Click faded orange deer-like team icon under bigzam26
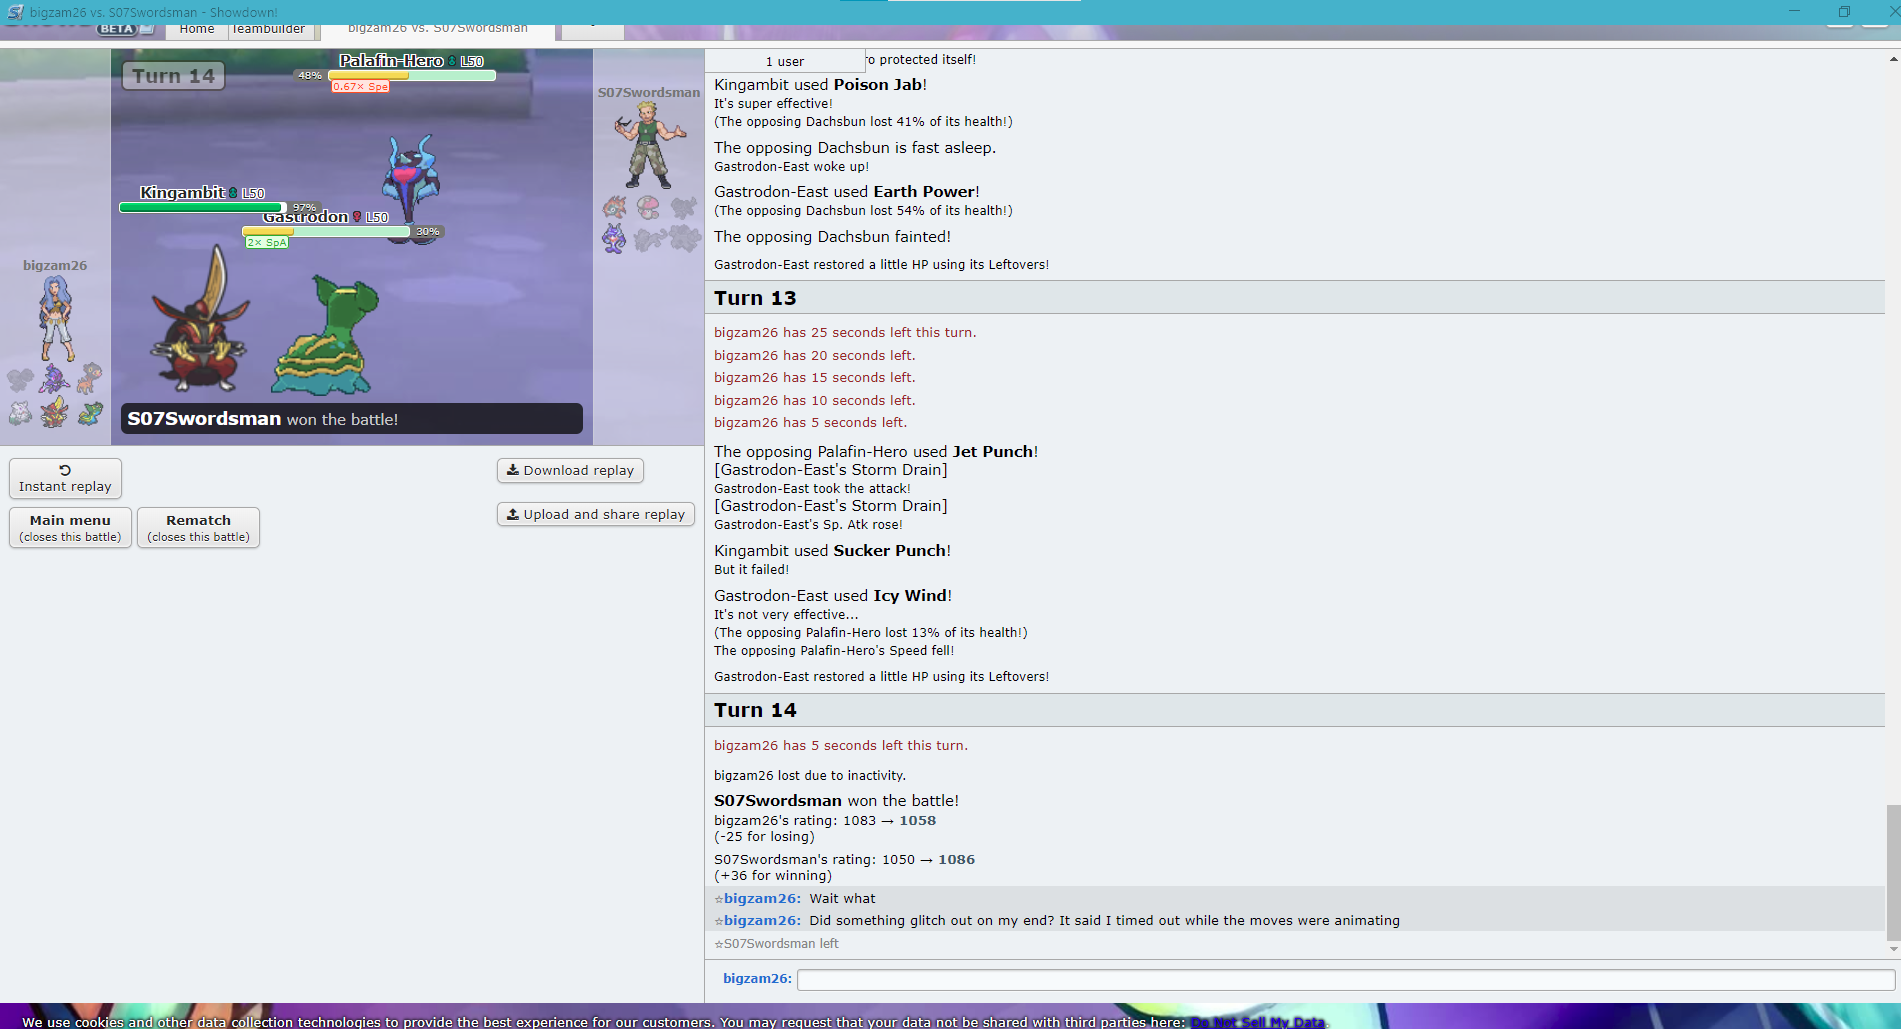This screenshot has height=1029, width=1901. point(90,377)
